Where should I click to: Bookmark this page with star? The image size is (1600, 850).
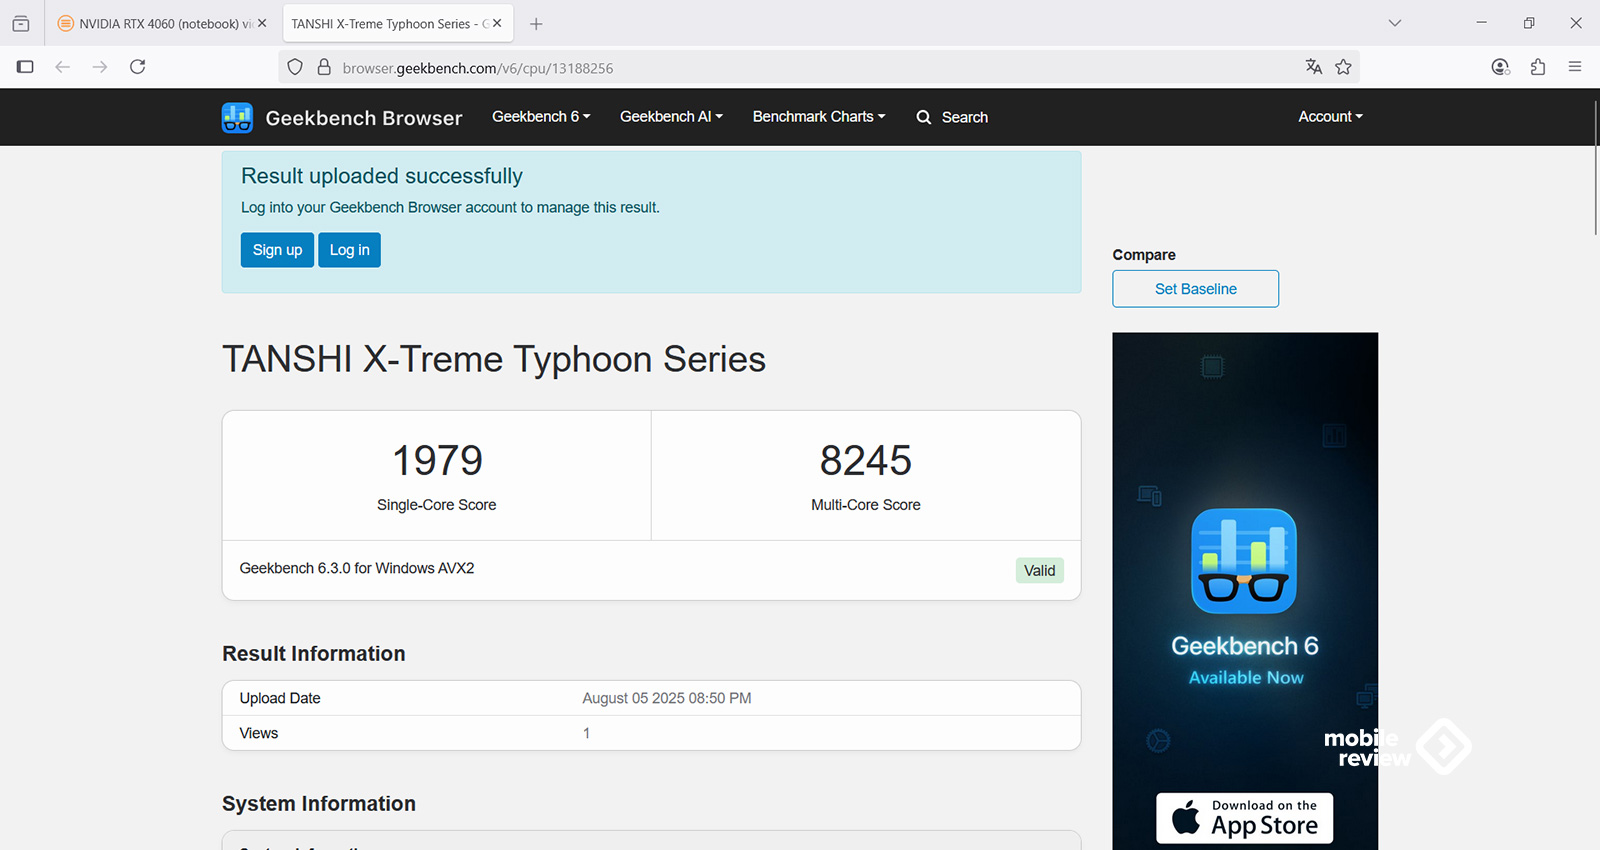tap(1343, 67)
